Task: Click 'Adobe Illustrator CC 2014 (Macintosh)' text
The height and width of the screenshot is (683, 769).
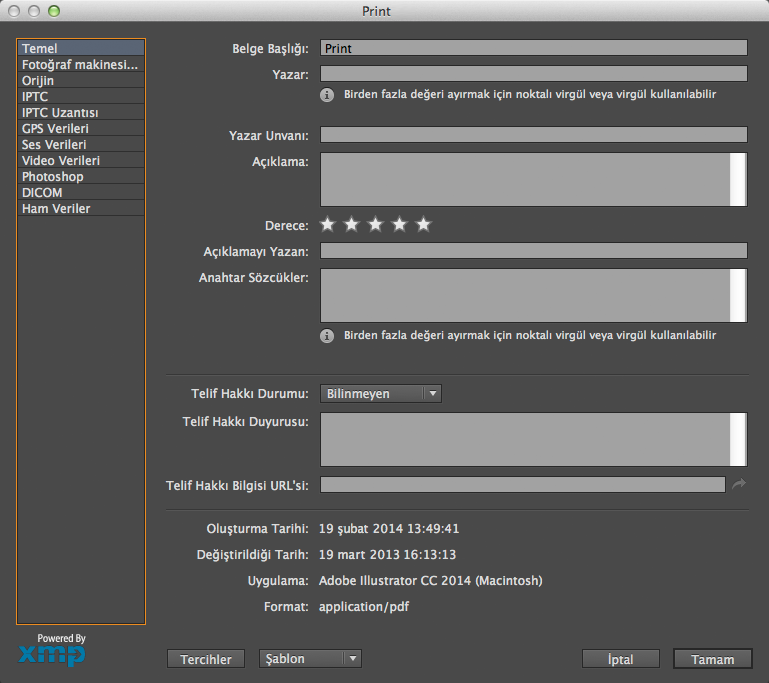Action: (431, 581)
